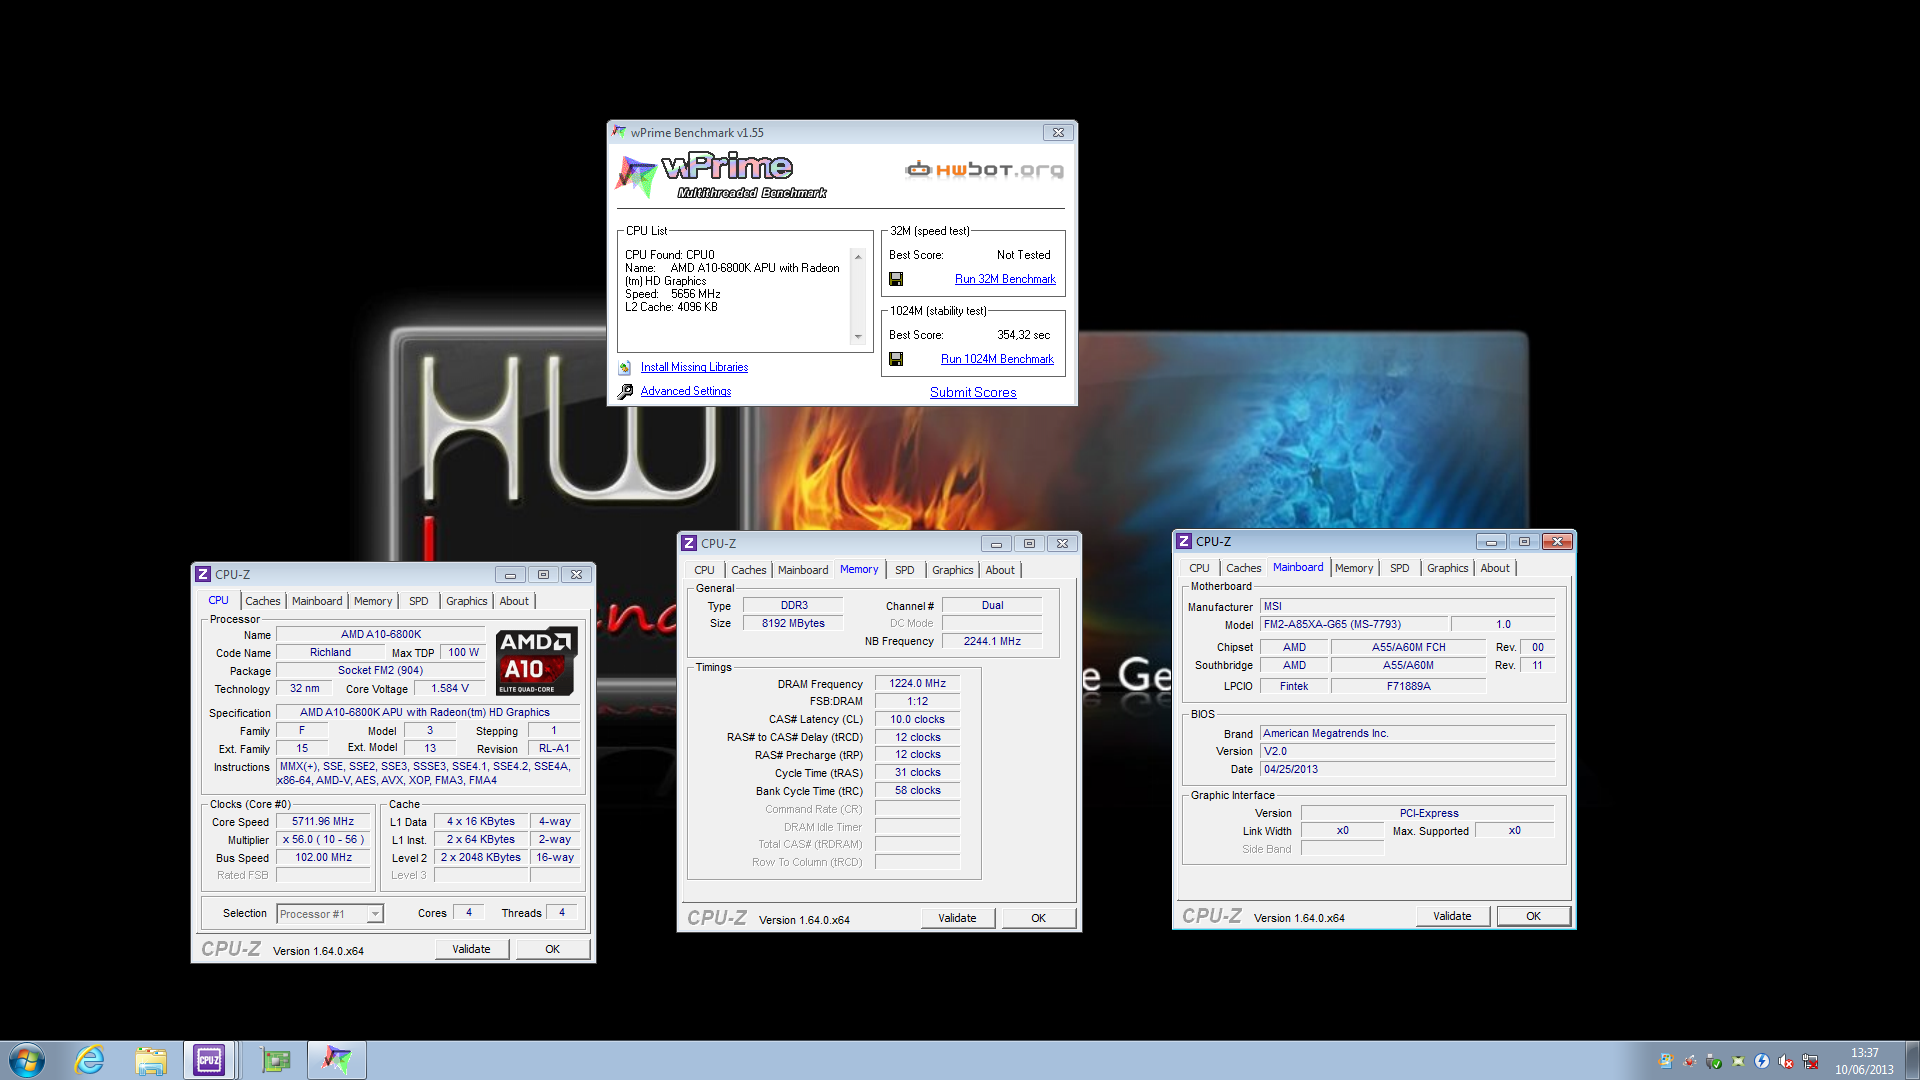Screen dimensions: 1920x1080
Task: Click the Code Name field showing Richland
Action: [330, 652]
